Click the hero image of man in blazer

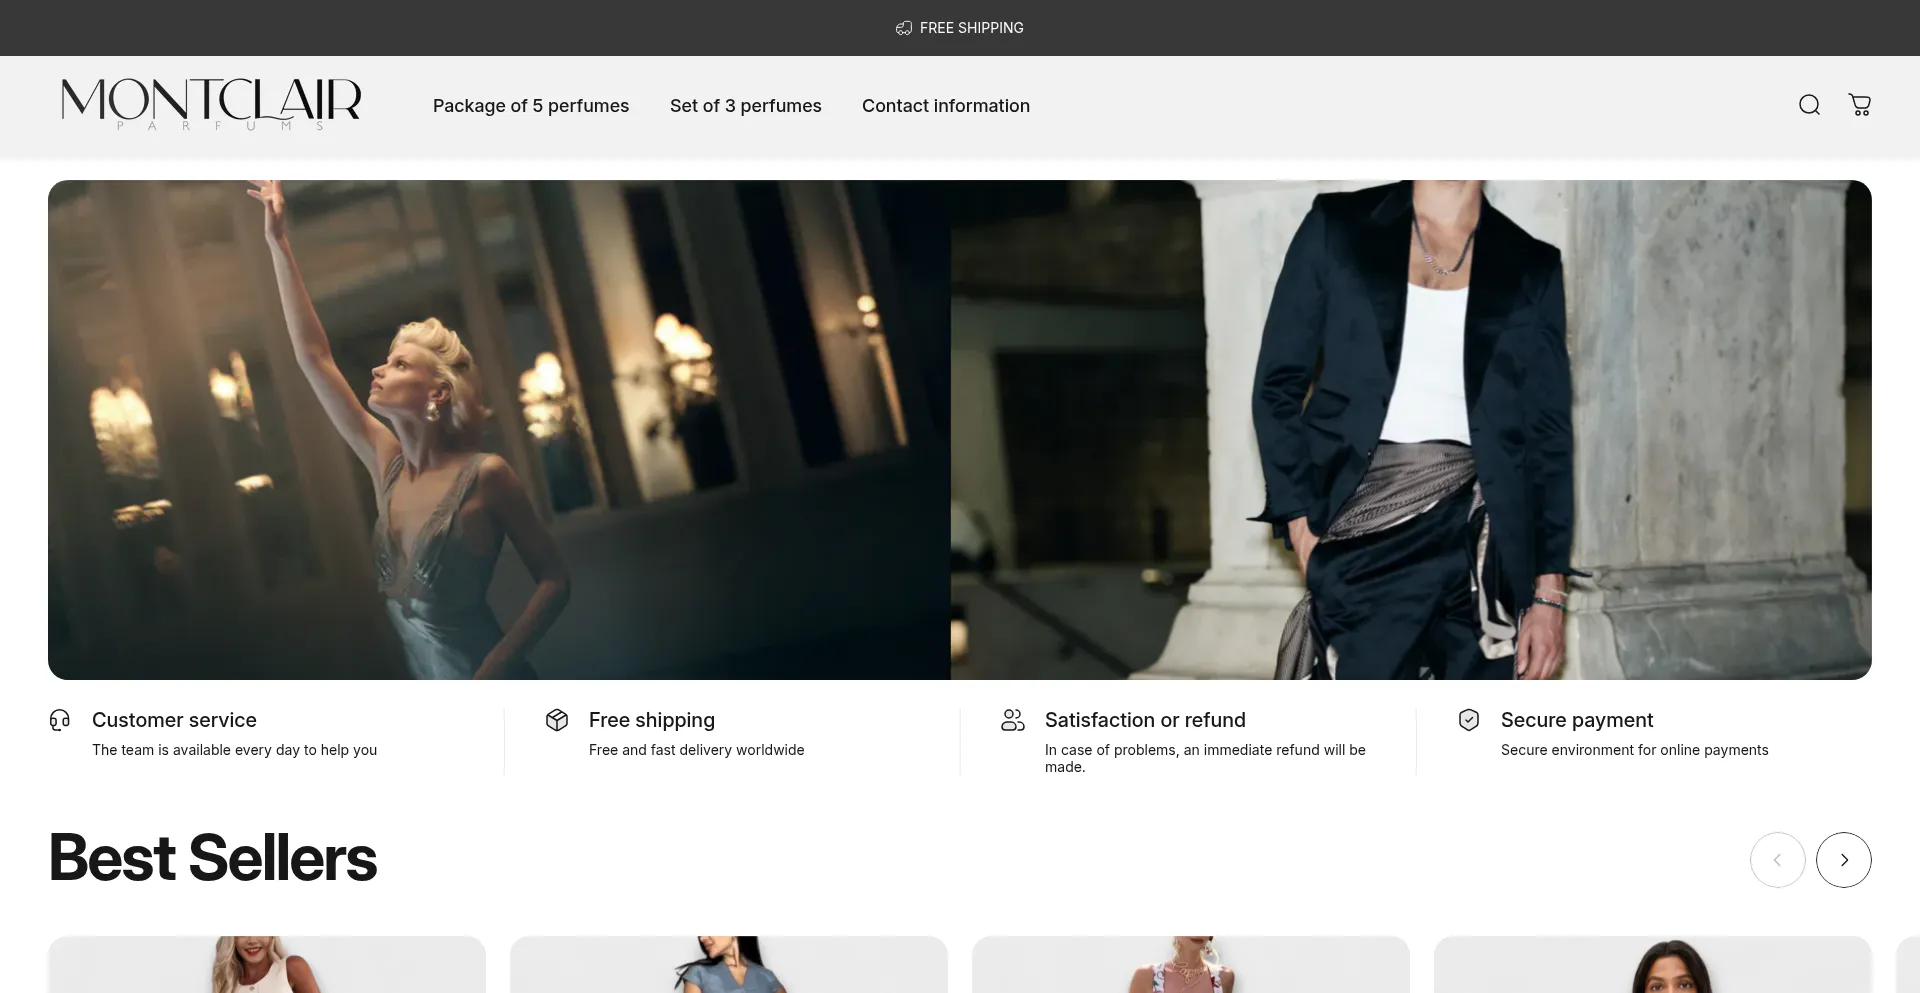click(x=1410, y=430)
